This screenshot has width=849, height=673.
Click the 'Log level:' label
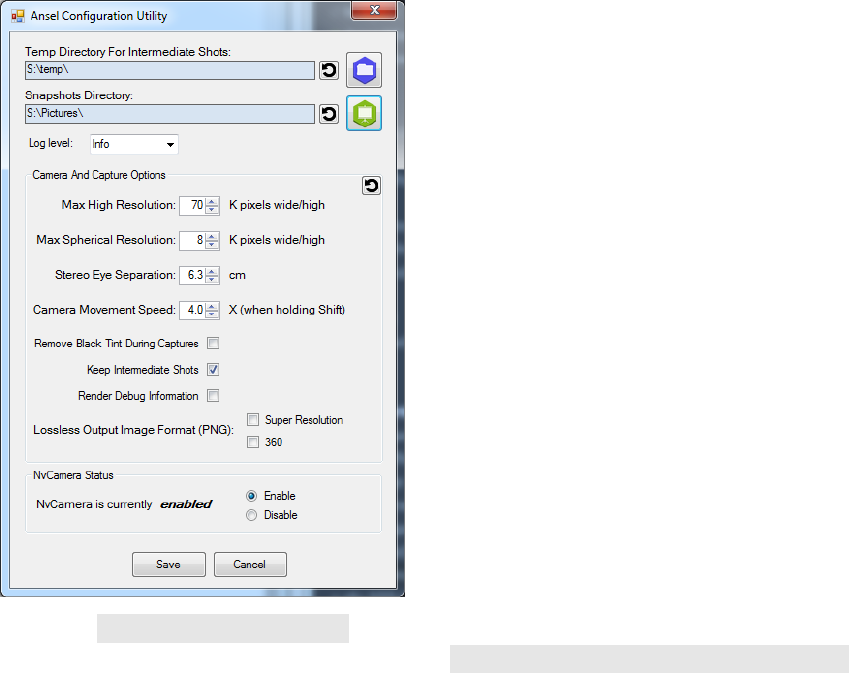click(x=51, y=143)
